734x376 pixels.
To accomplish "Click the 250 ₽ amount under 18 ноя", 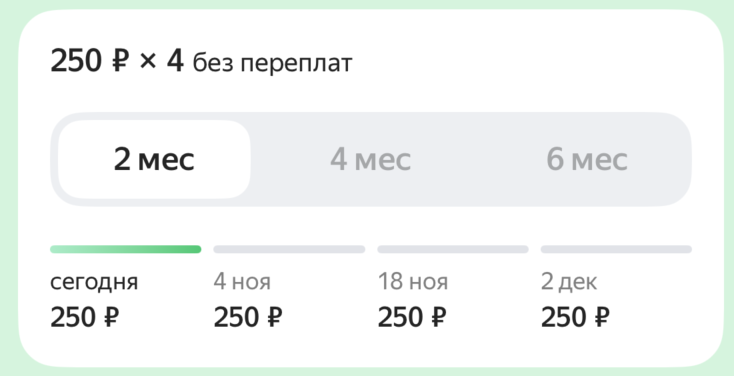I will [412, 317].
